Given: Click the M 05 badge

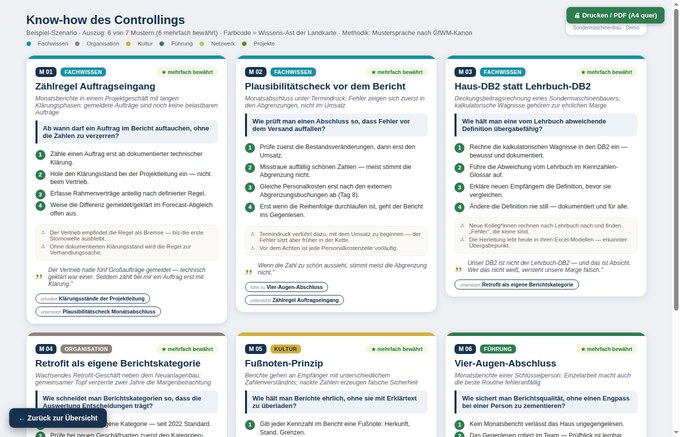Looking at the screenshot, I should pyautogui.click(x=255, y=349).
